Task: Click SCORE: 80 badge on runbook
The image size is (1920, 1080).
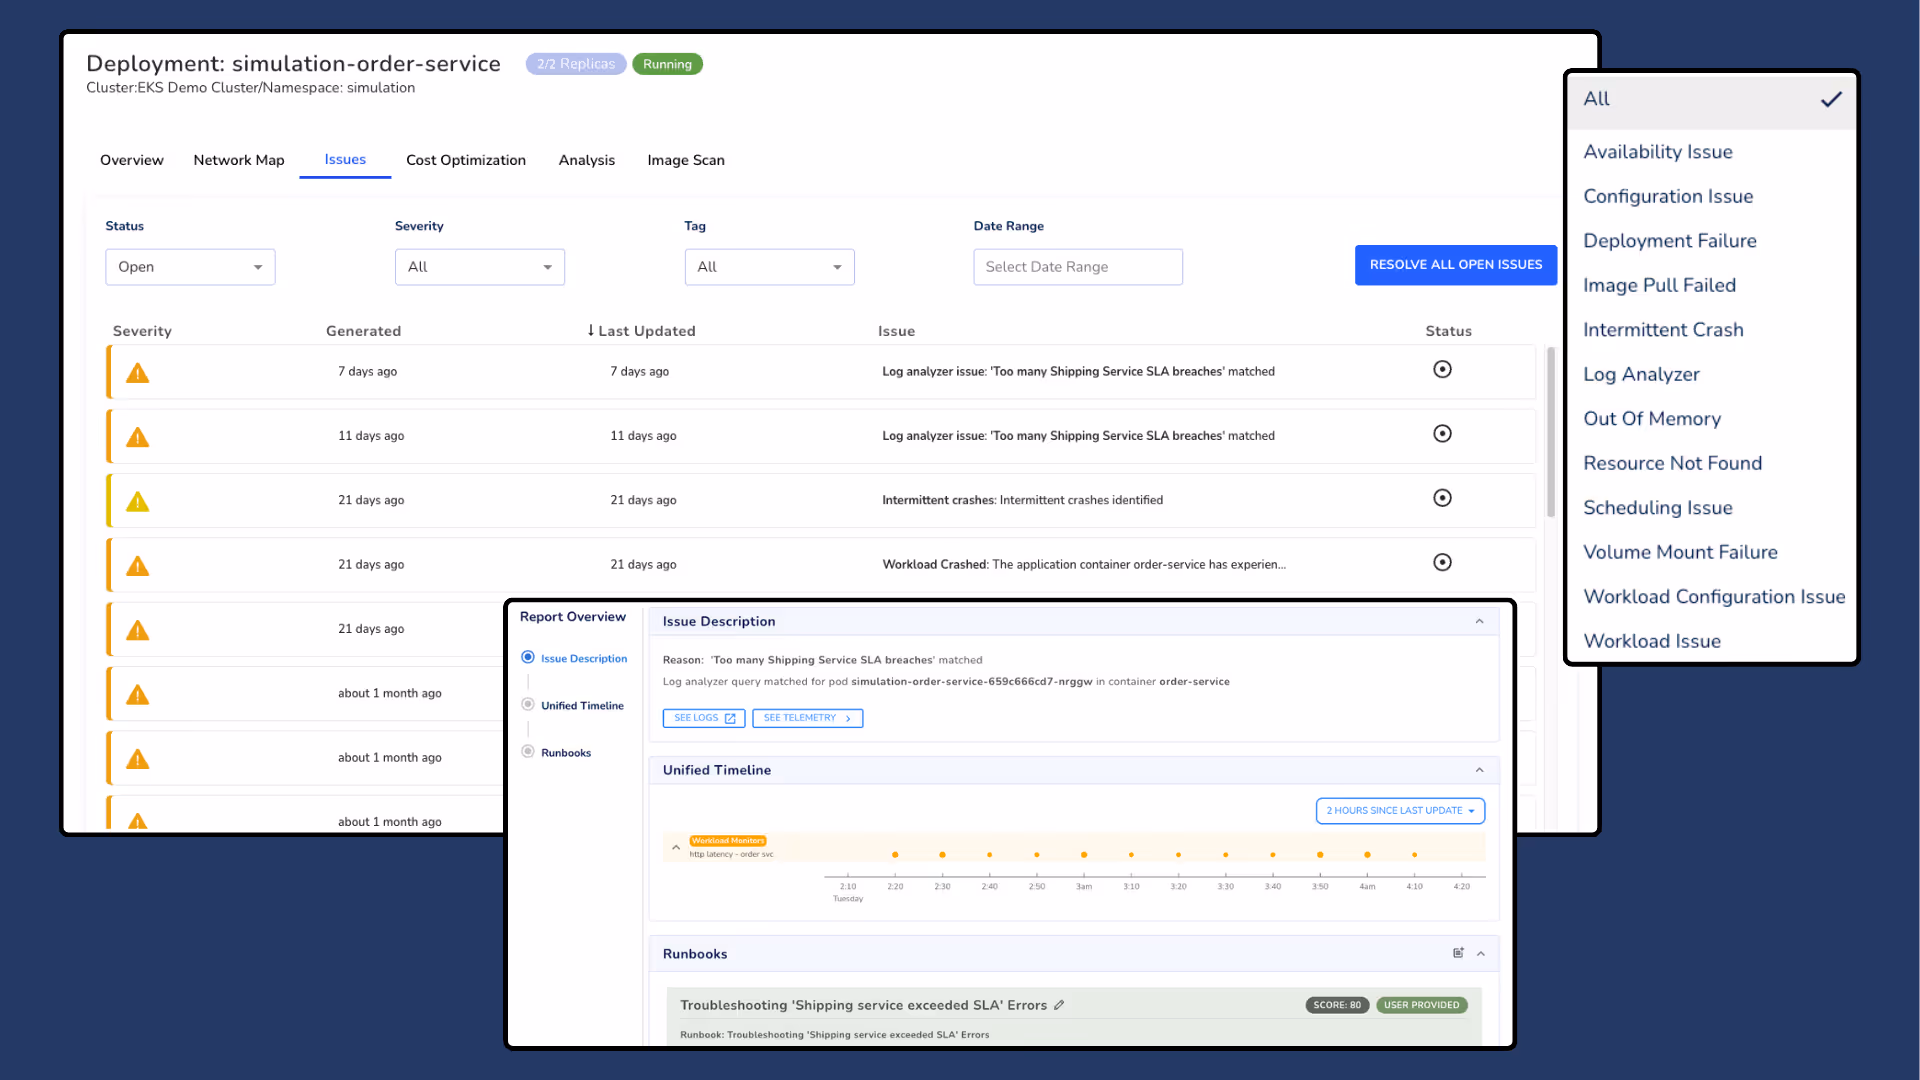Action: [x=1337, y=1005]
